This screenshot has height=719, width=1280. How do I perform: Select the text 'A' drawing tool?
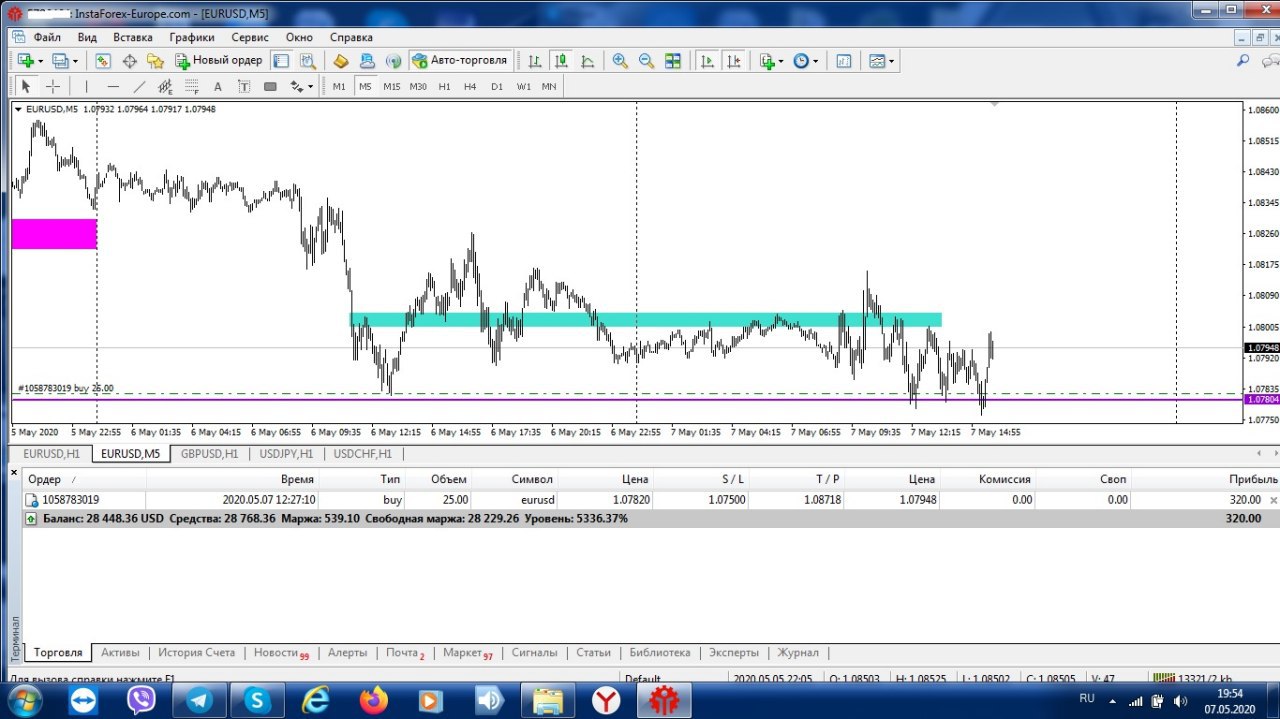click(218, 87)
